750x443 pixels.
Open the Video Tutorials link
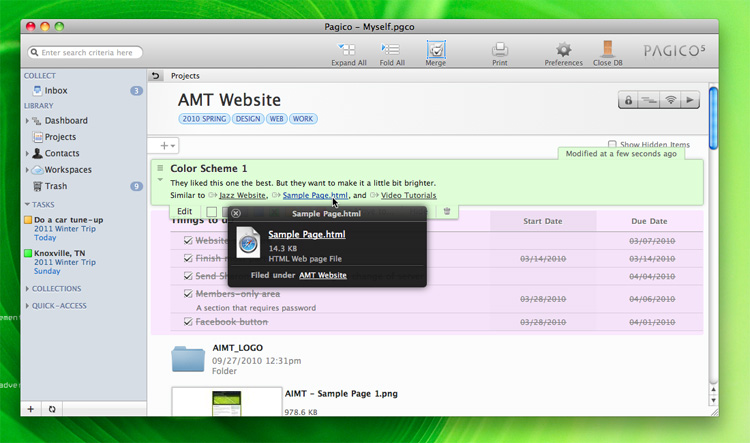tap(408, 195)
